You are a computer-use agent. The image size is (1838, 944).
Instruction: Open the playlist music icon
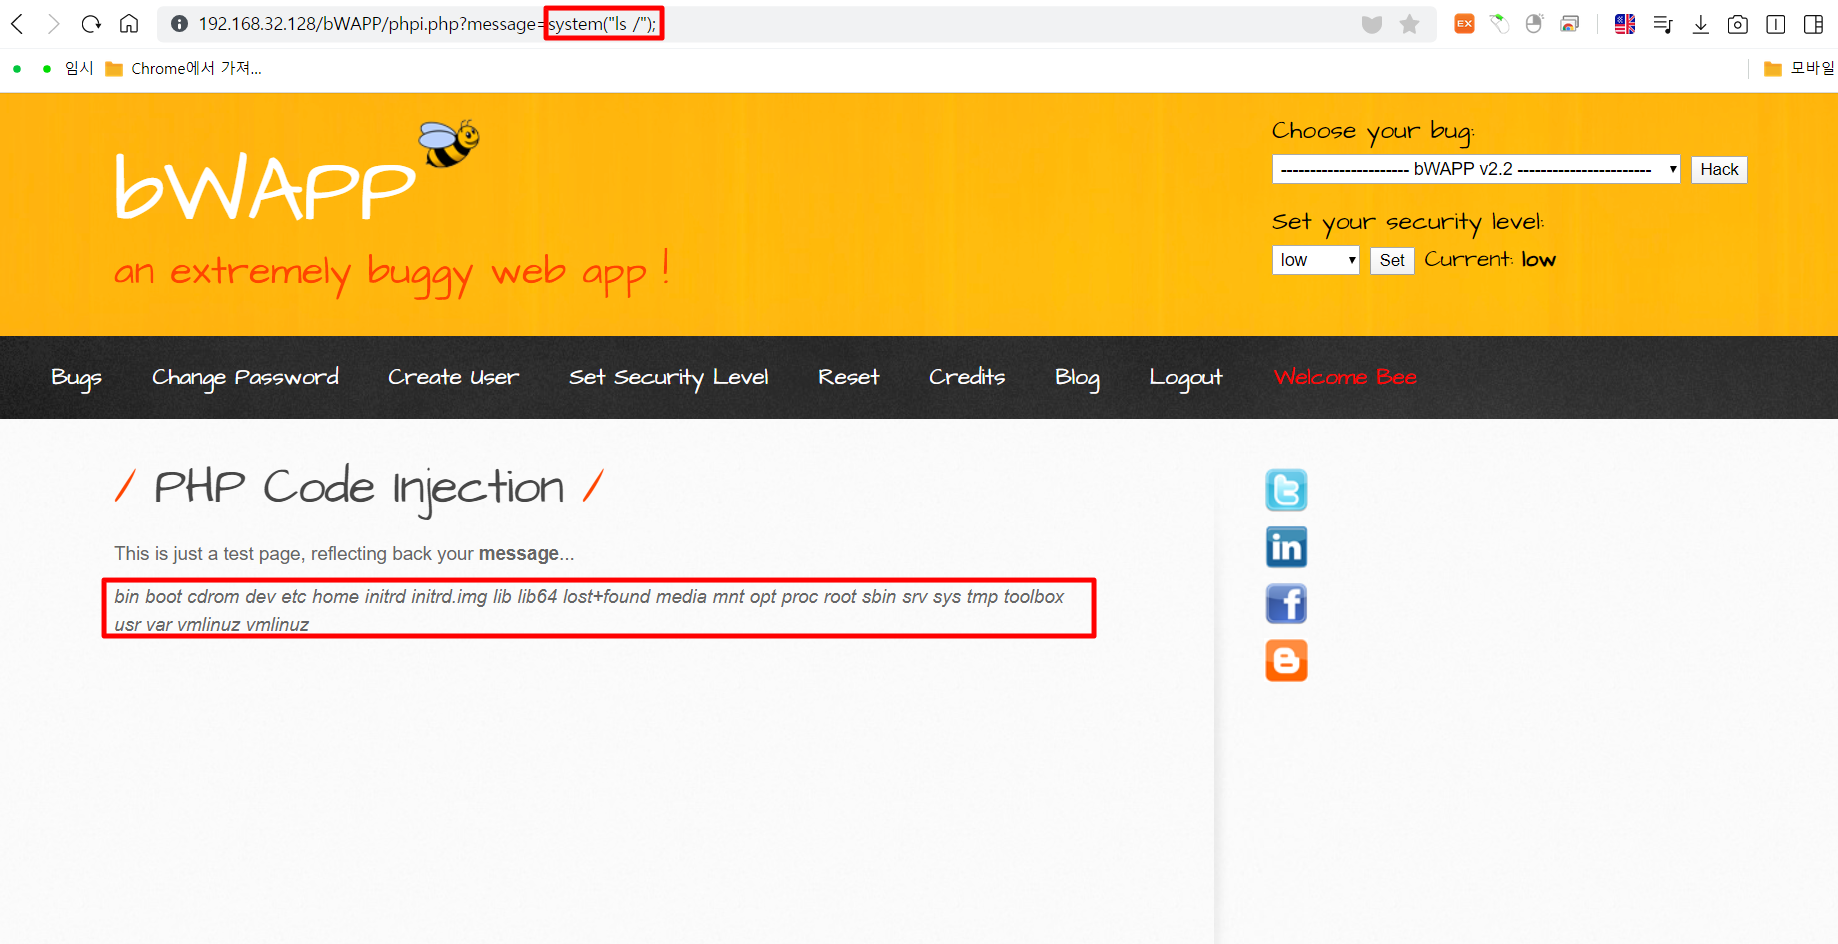click(1663, 24)
